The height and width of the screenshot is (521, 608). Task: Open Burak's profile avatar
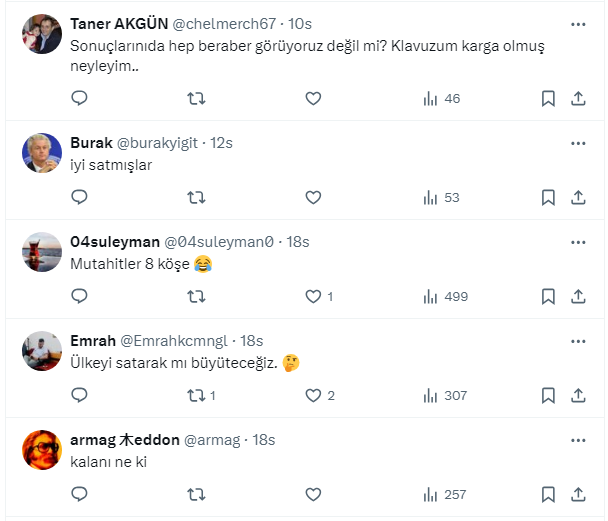point(42,153)
